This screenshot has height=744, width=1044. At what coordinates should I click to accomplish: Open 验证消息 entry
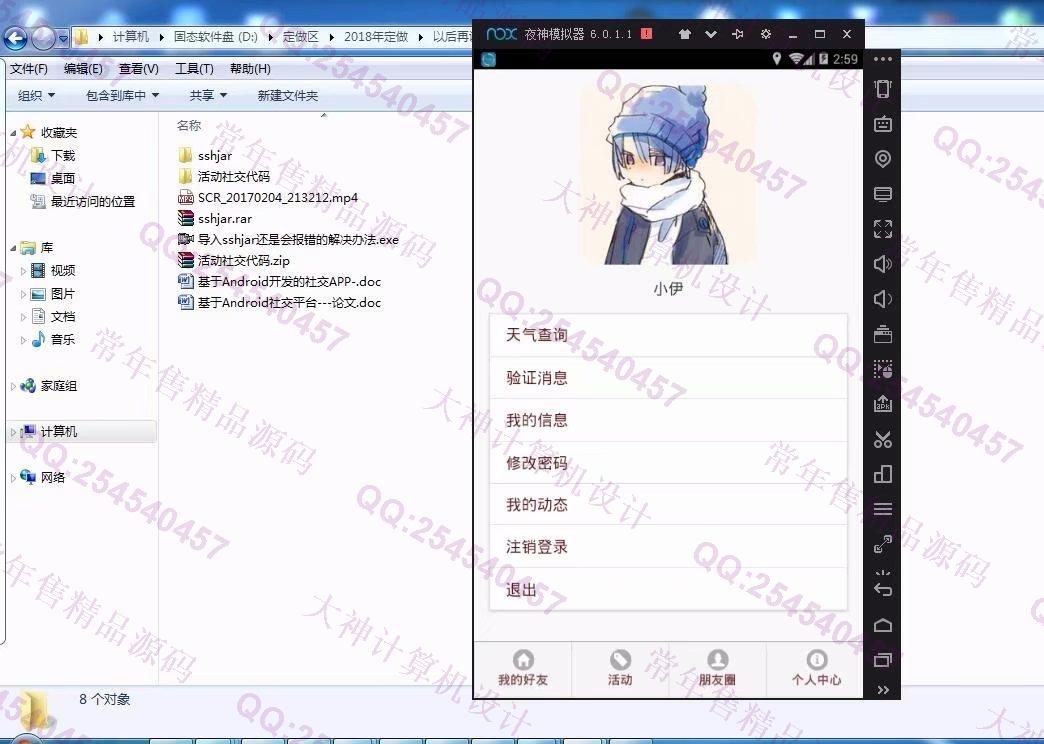(668, 378)
